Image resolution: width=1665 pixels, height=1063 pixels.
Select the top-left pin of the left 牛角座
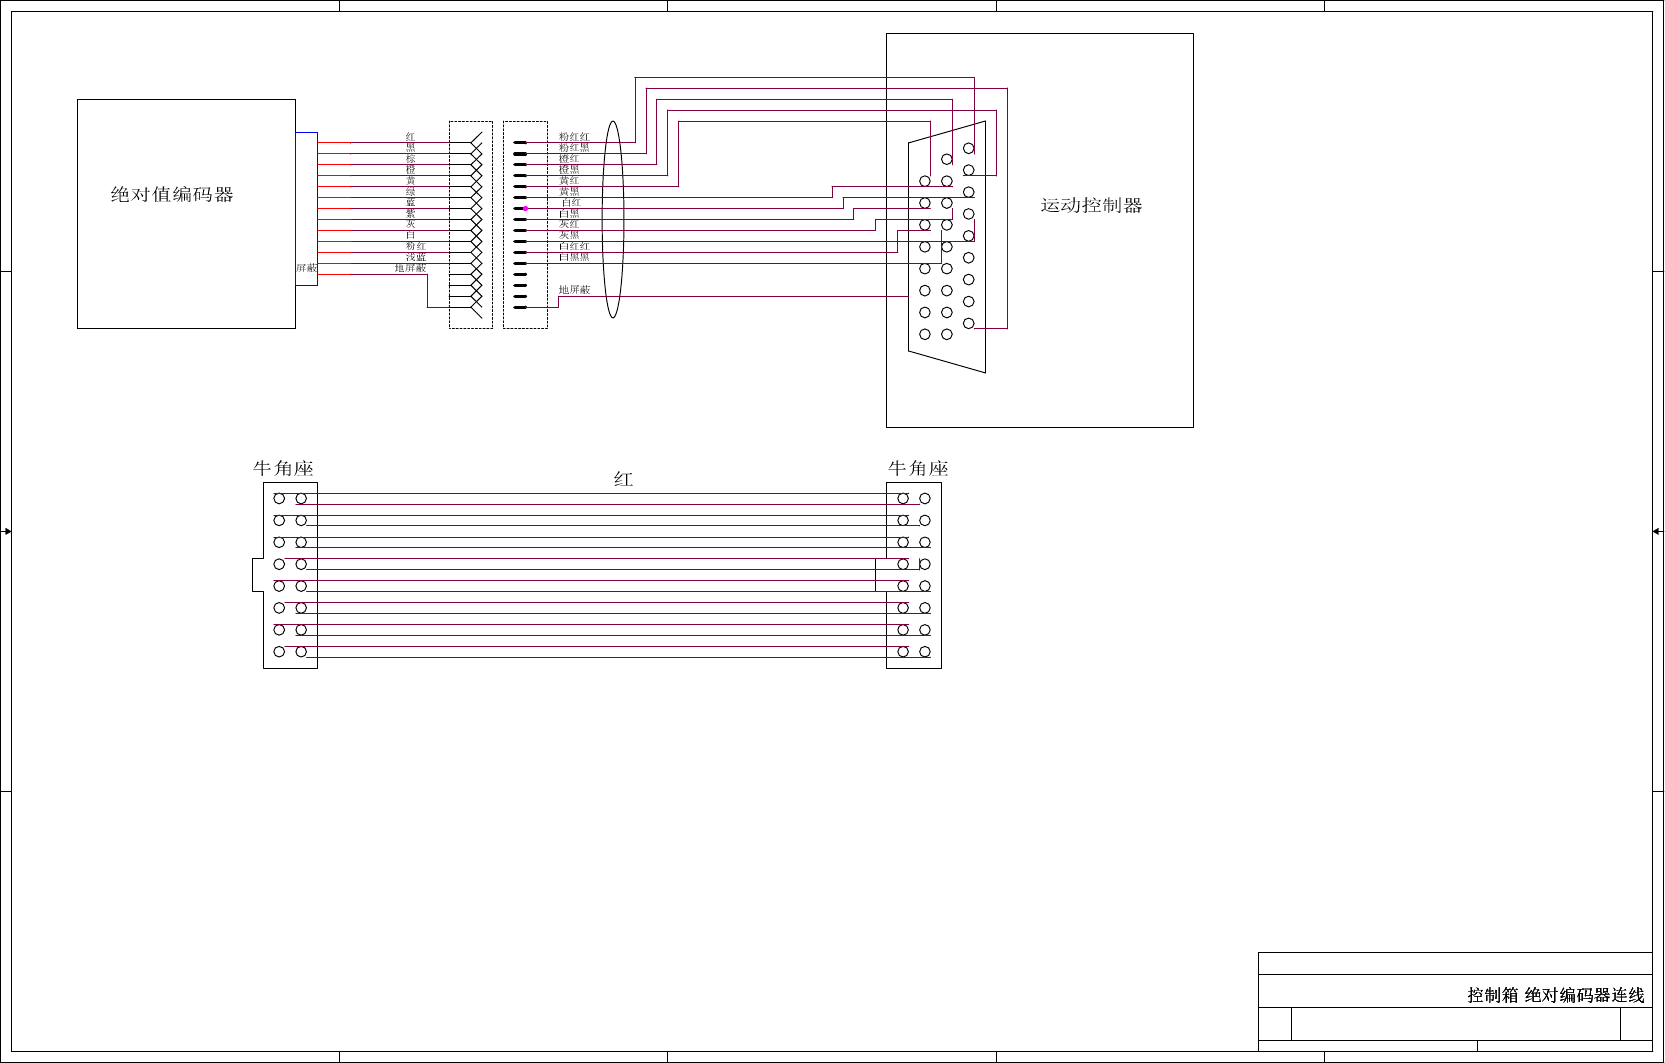[279, 498]
